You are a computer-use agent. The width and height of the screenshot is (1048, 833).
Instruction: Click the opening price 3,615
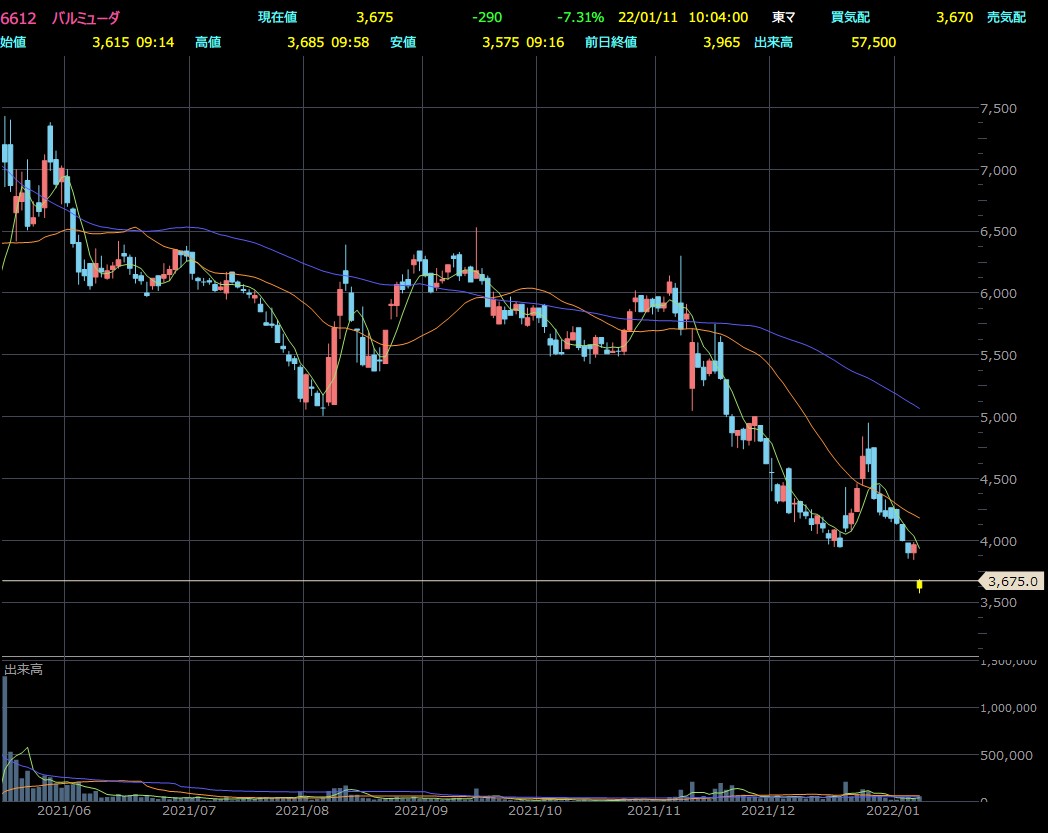point(110,42)
